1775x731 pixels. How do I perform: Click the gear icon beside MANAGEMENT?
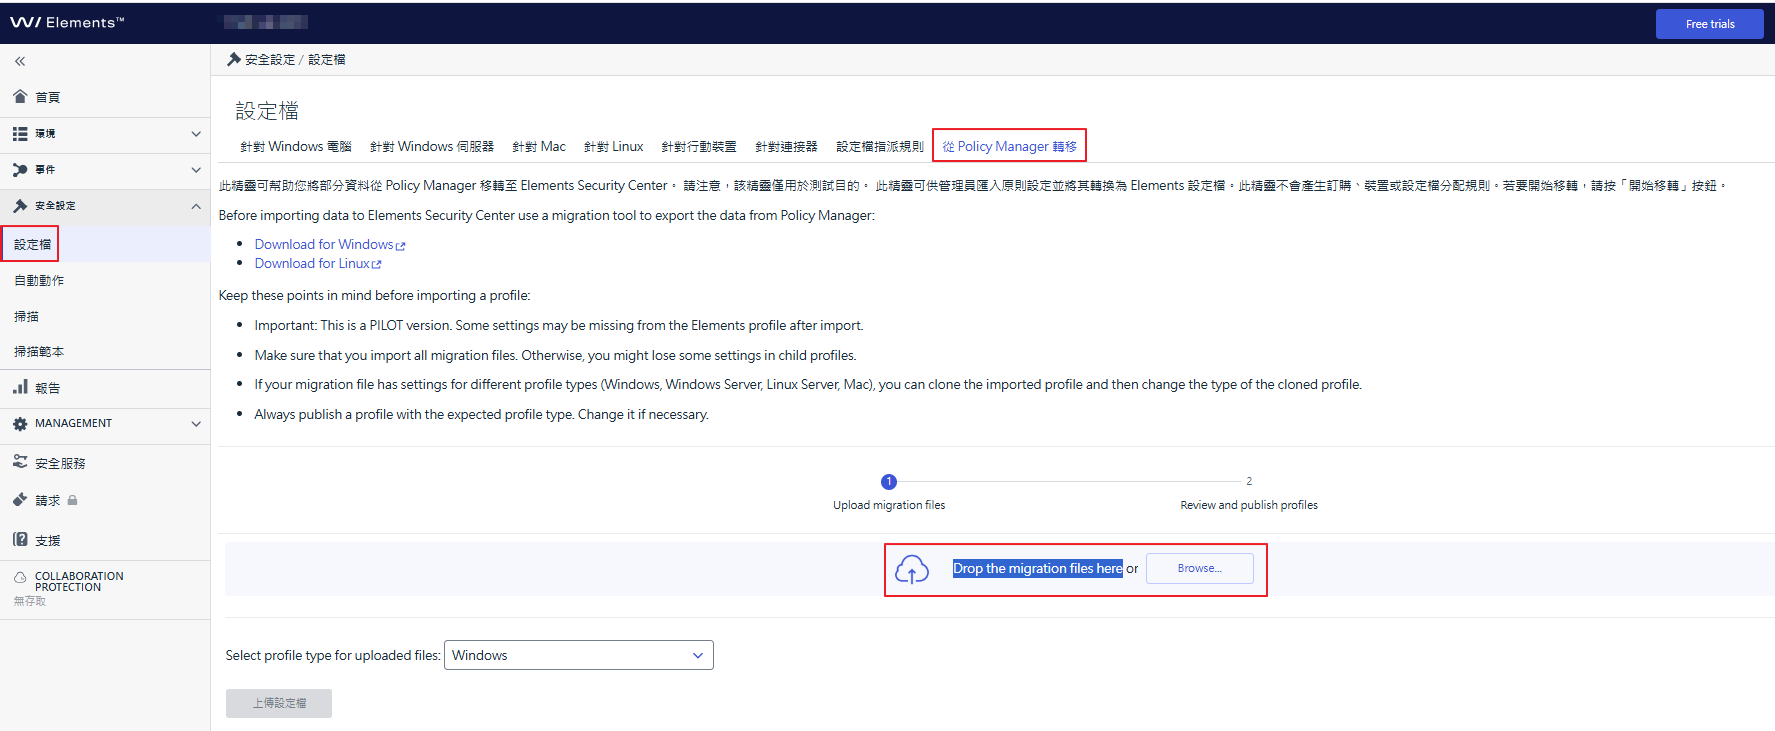coord(20,424)
